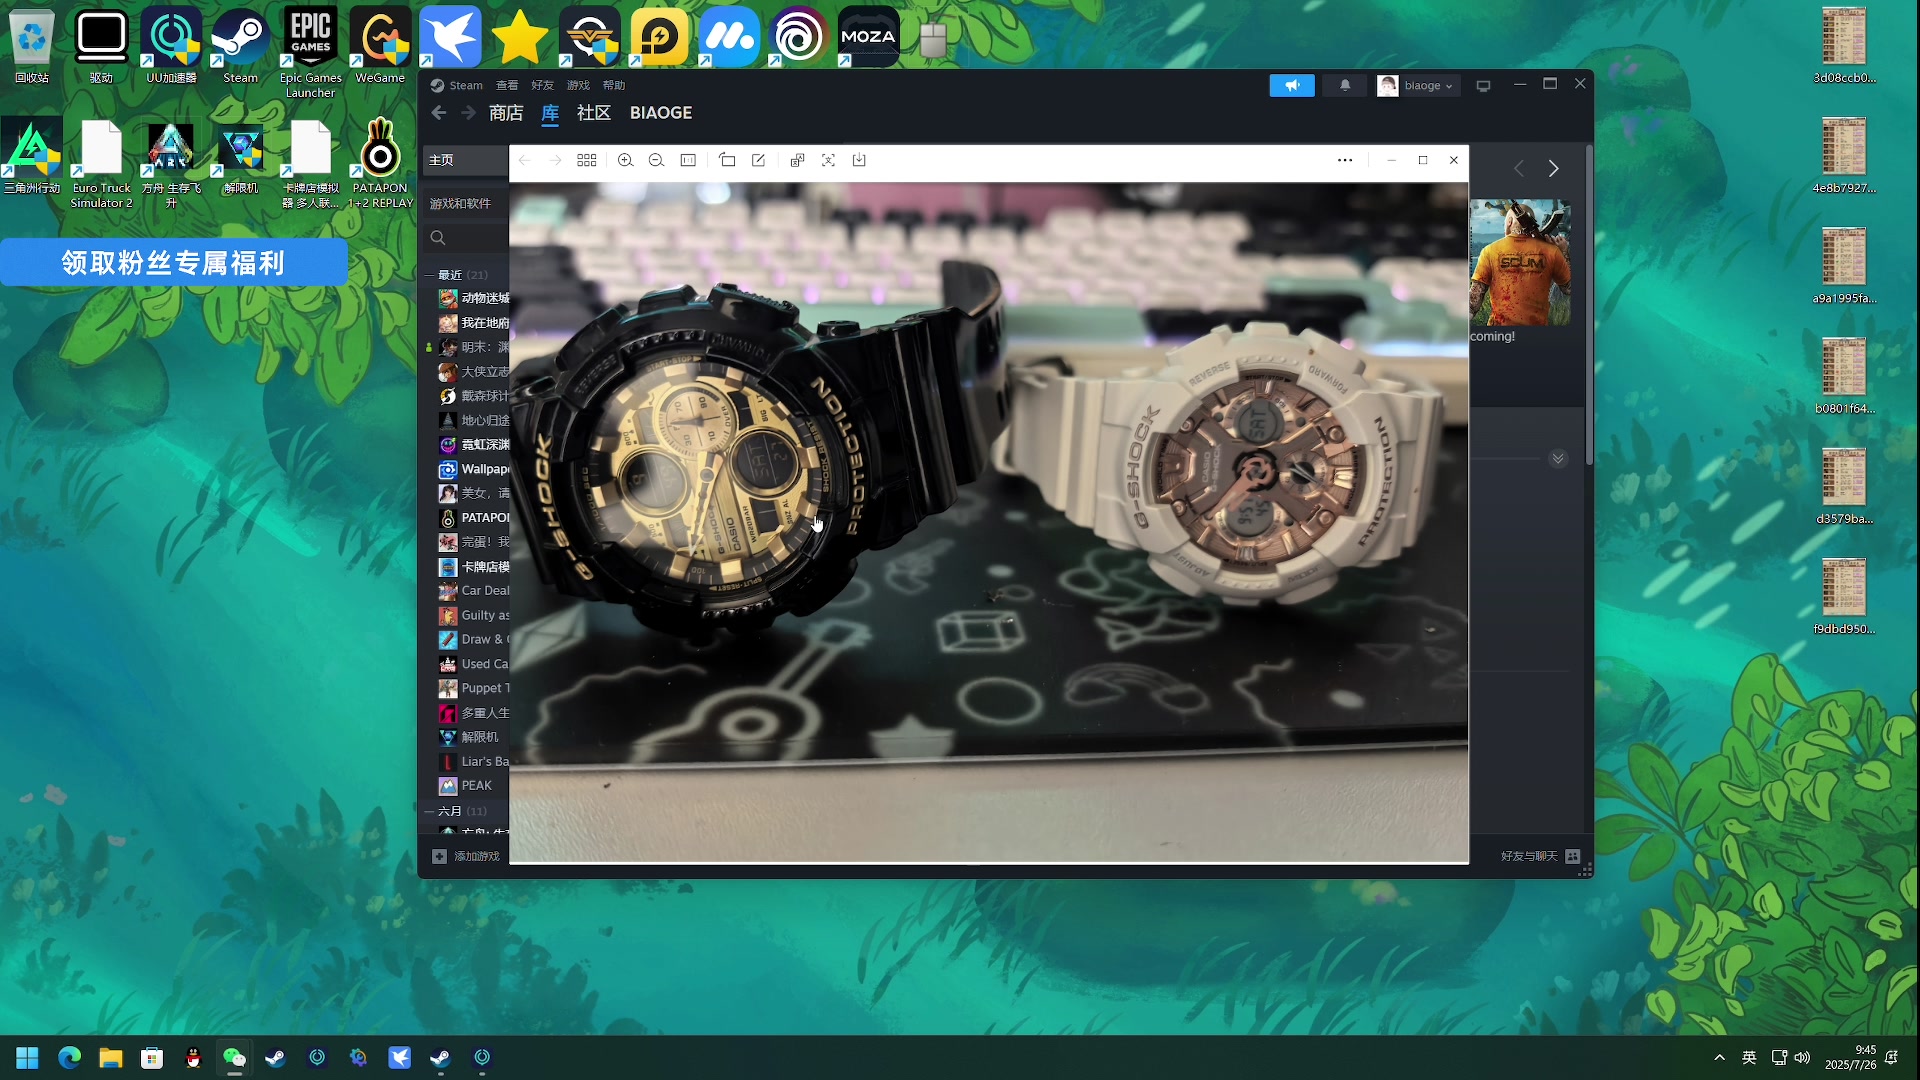Open Windows Start menu

[x=27, y=1057]
